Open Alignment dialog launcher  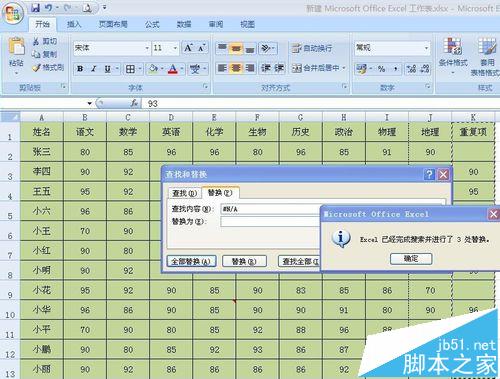[x=345, y=87]
